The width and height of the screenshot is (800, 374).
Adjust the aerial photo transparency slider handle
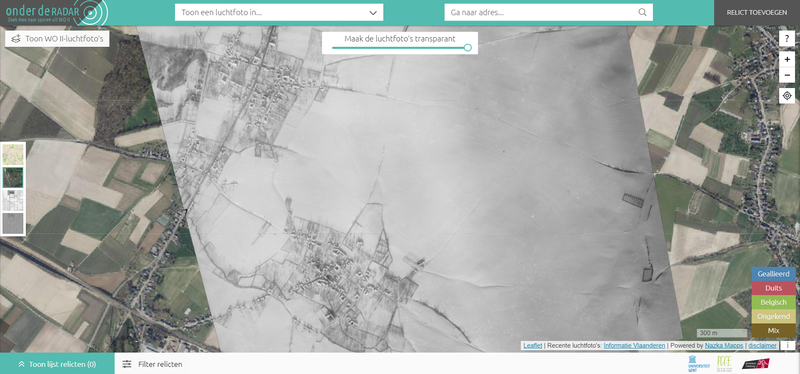click(x=467, y=48)
